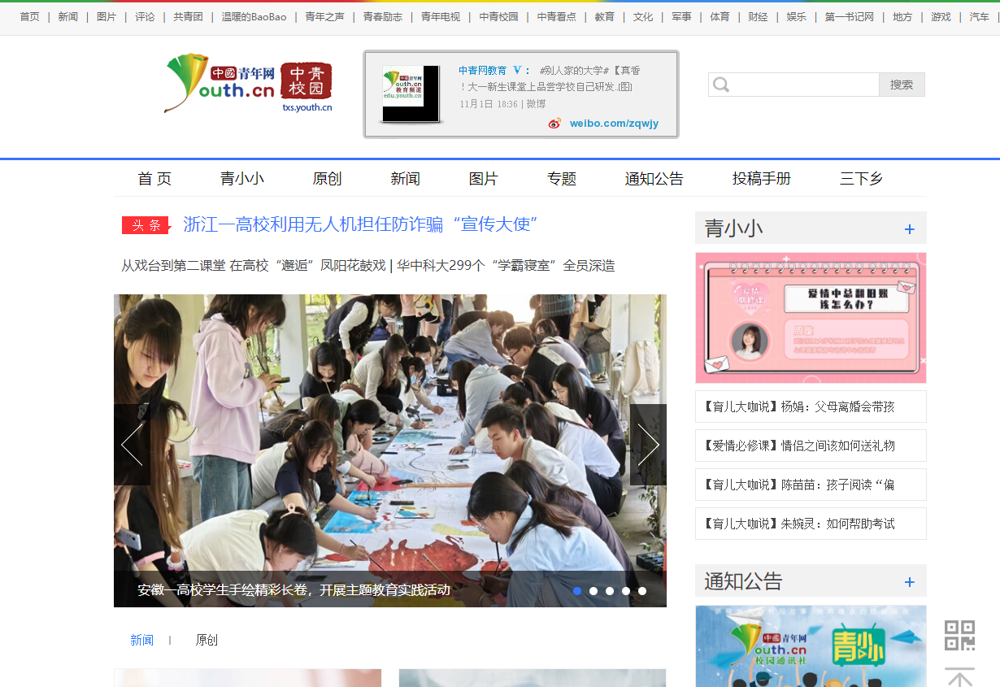Click the back-to-top arrow icon
The image size is (1000, 687).
click(x=959, y=677)
